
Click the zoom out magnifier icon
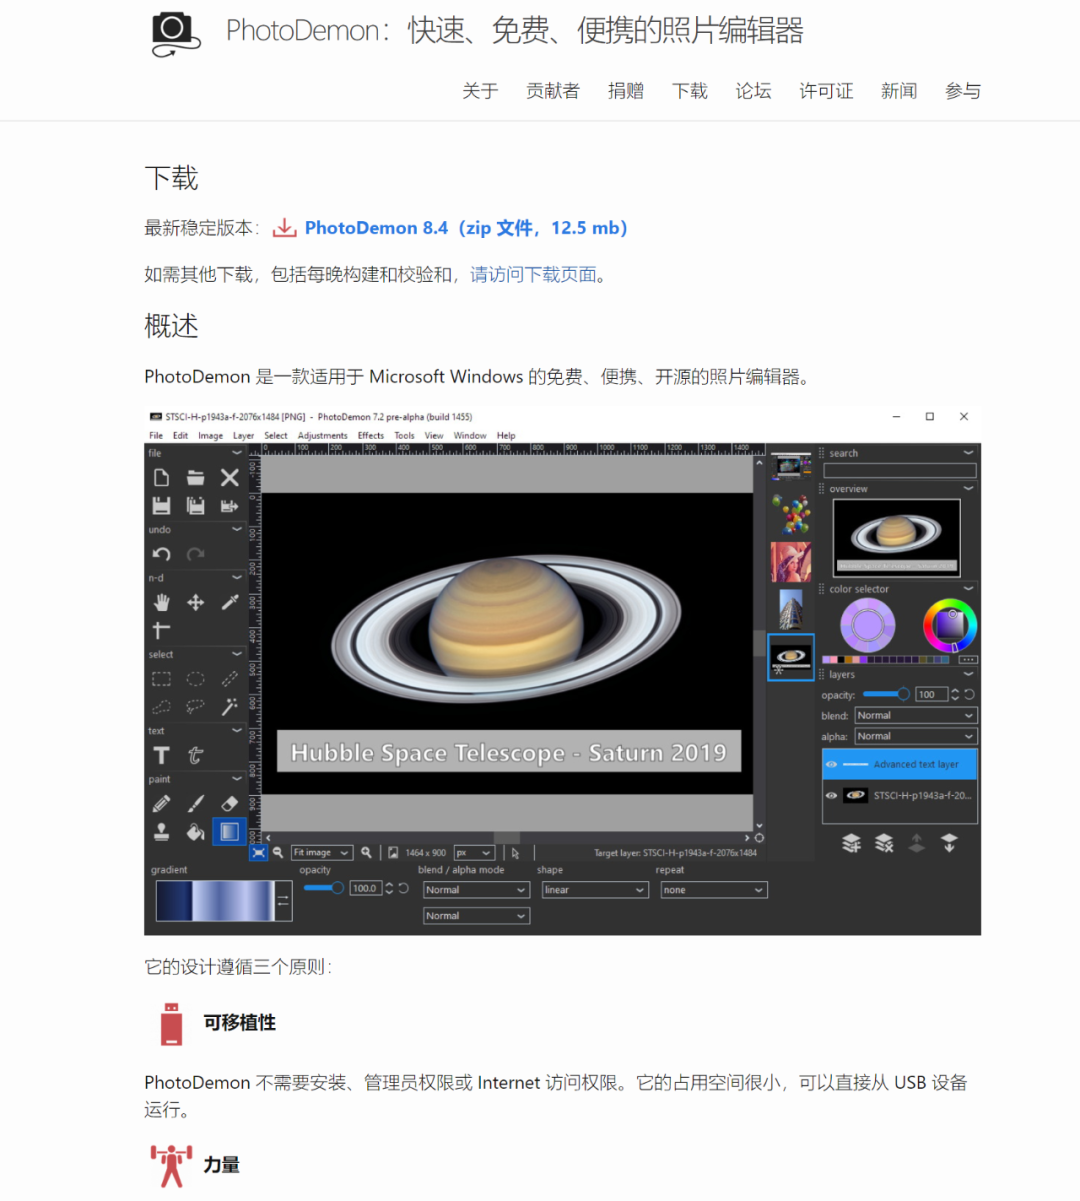click(278, 853)
